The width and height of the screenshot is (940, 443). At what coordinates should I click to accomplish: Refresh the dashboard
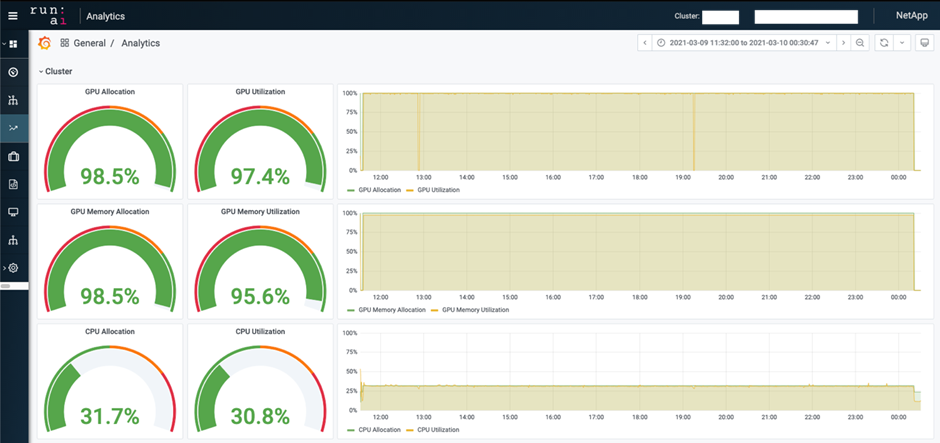pyautogui.click(x=884, y=43)
